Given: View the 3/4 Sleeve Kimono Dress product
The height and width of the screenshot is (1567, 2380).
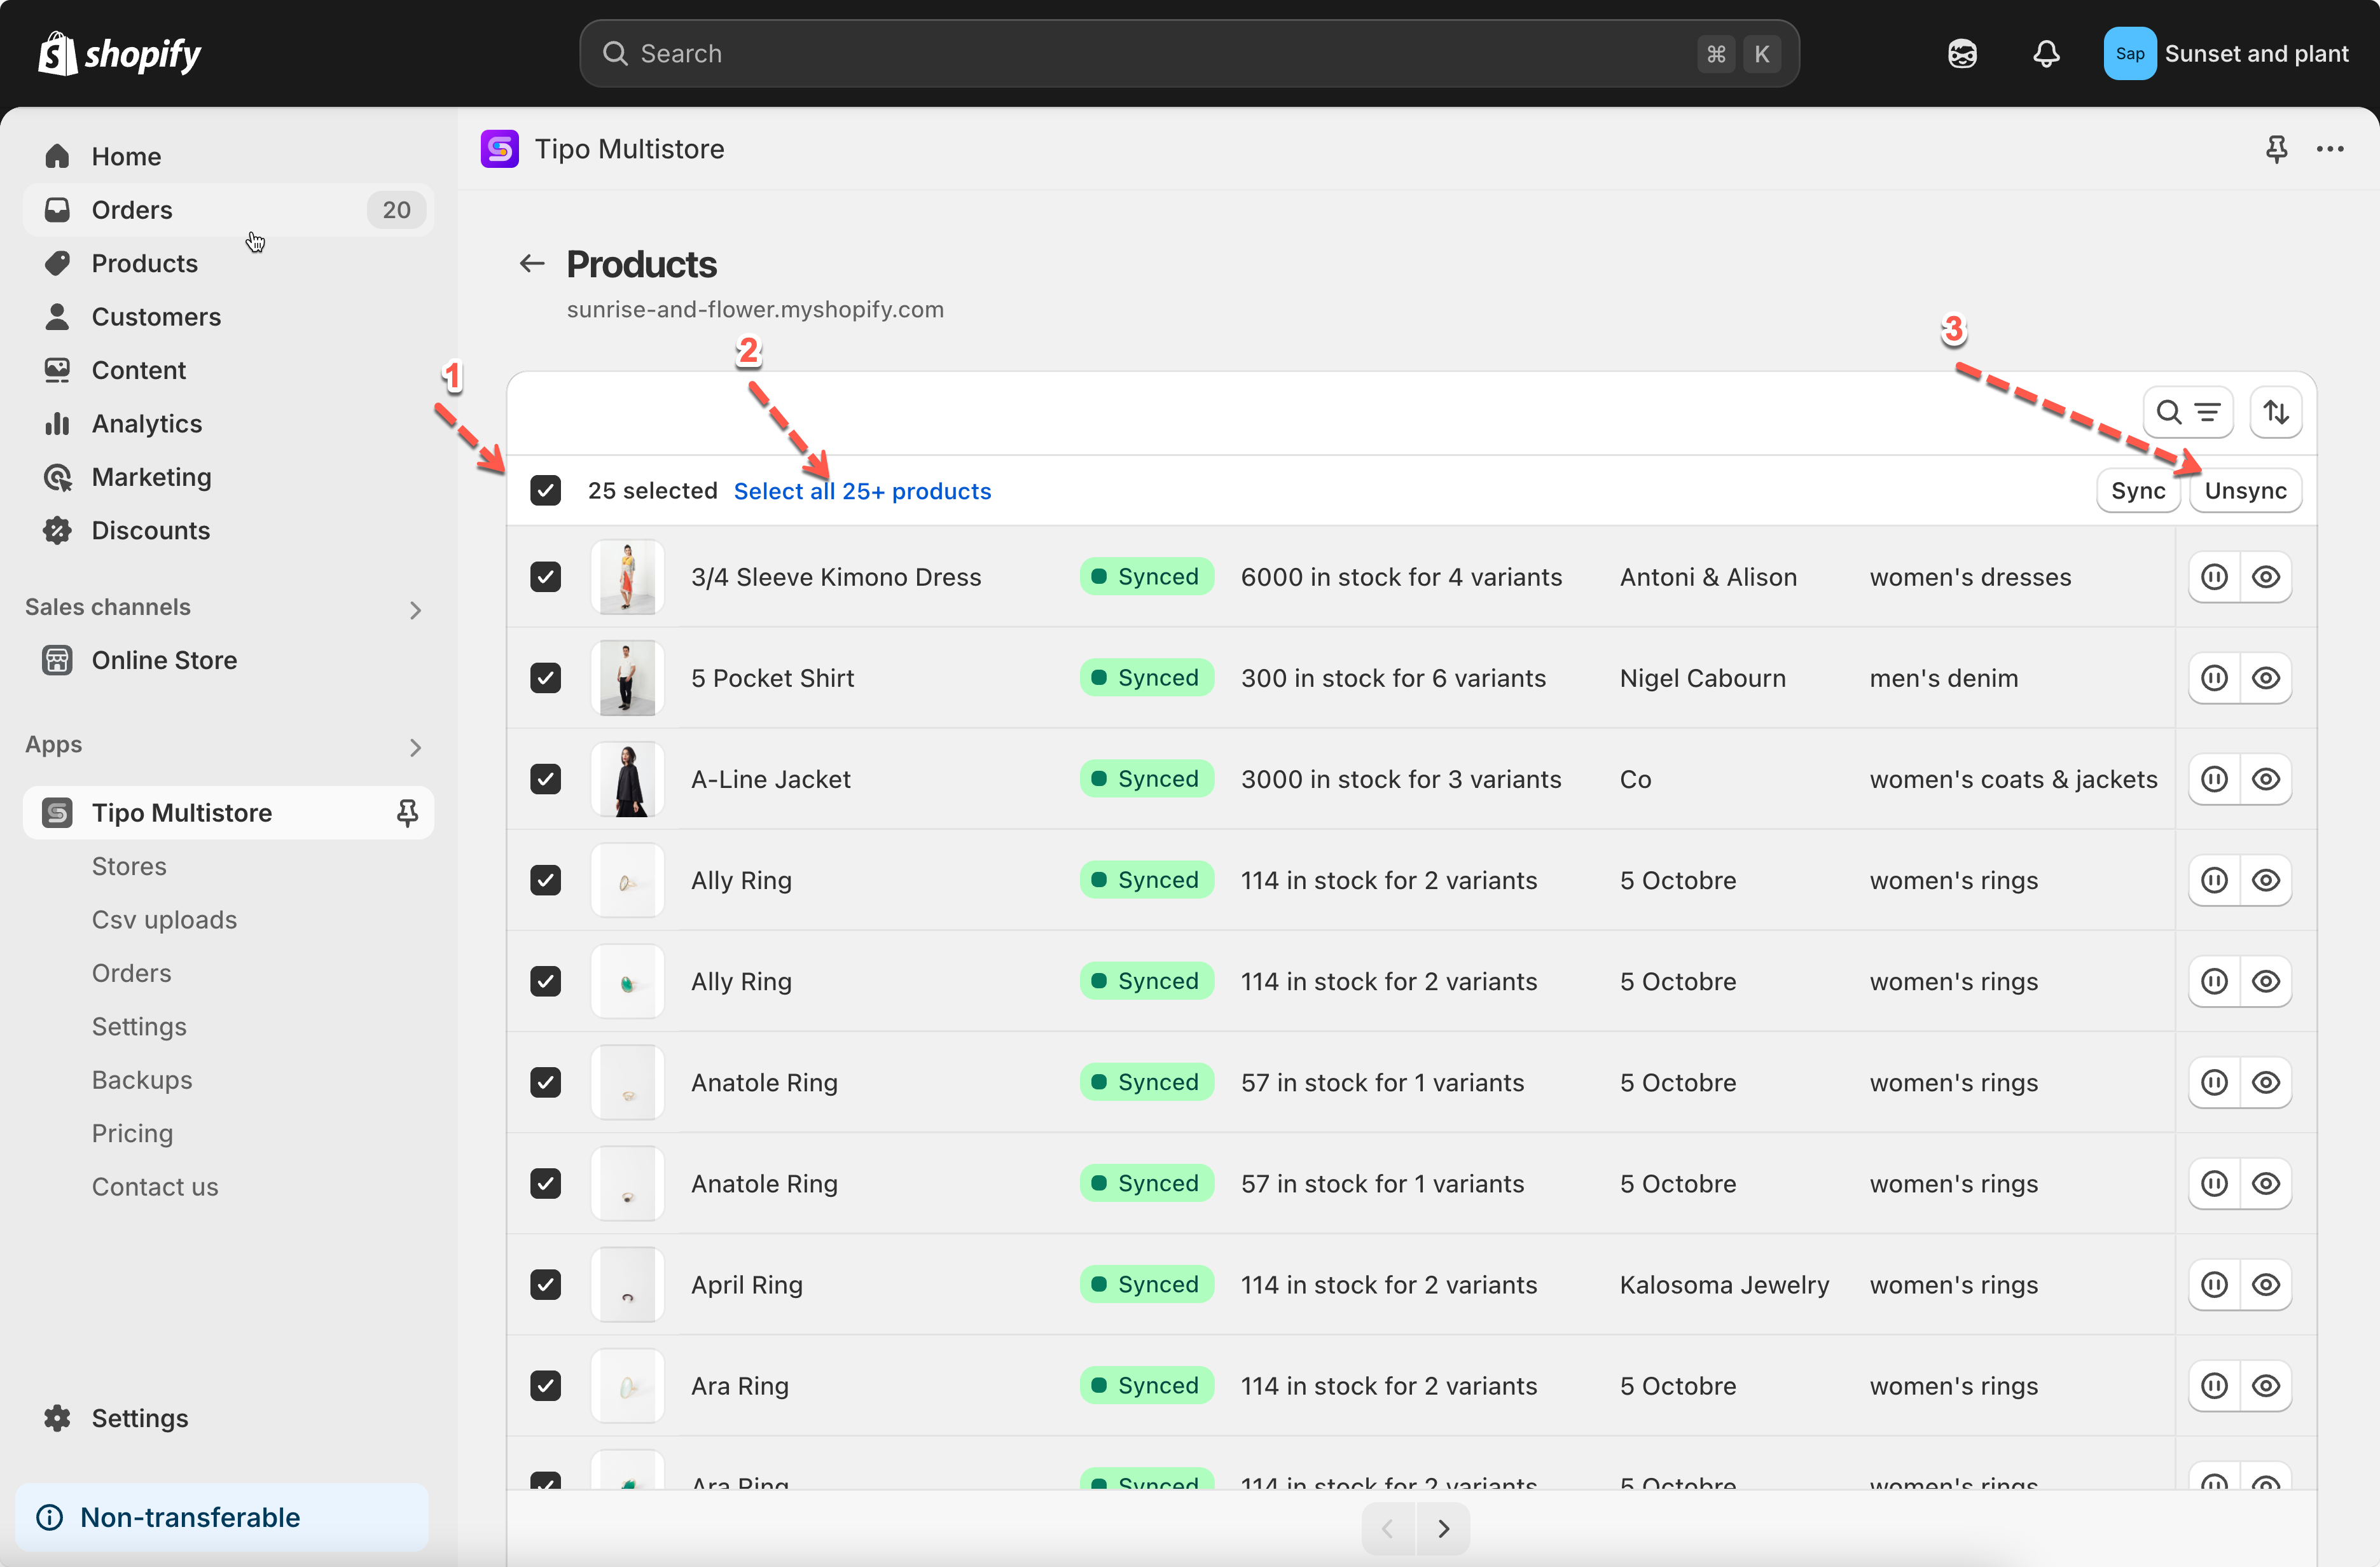Looking at the screenshot, I should point(2266,577).
